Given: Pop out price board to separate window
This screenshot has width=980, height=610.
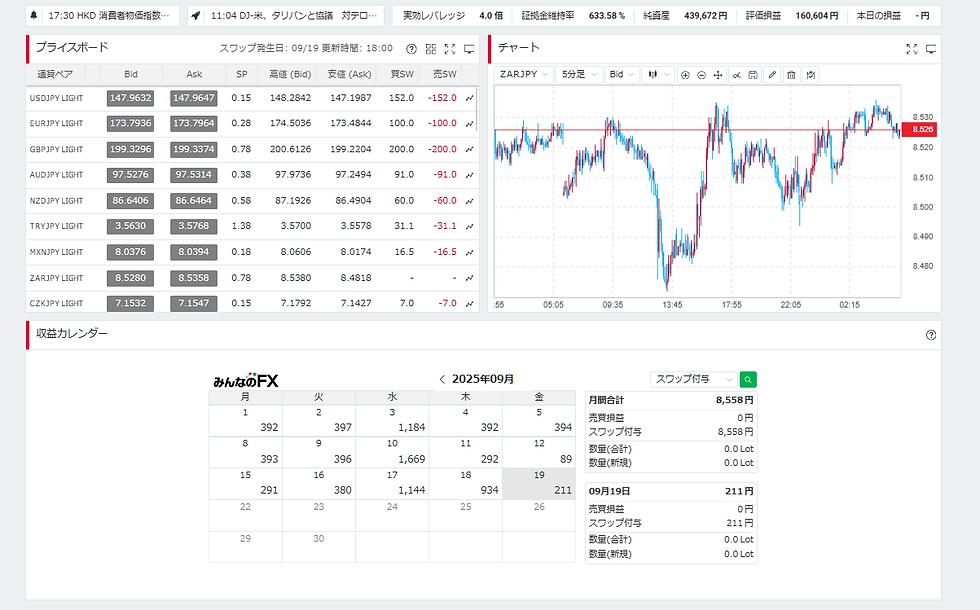Looking at the screenshot, I should [x=469, y=49].
